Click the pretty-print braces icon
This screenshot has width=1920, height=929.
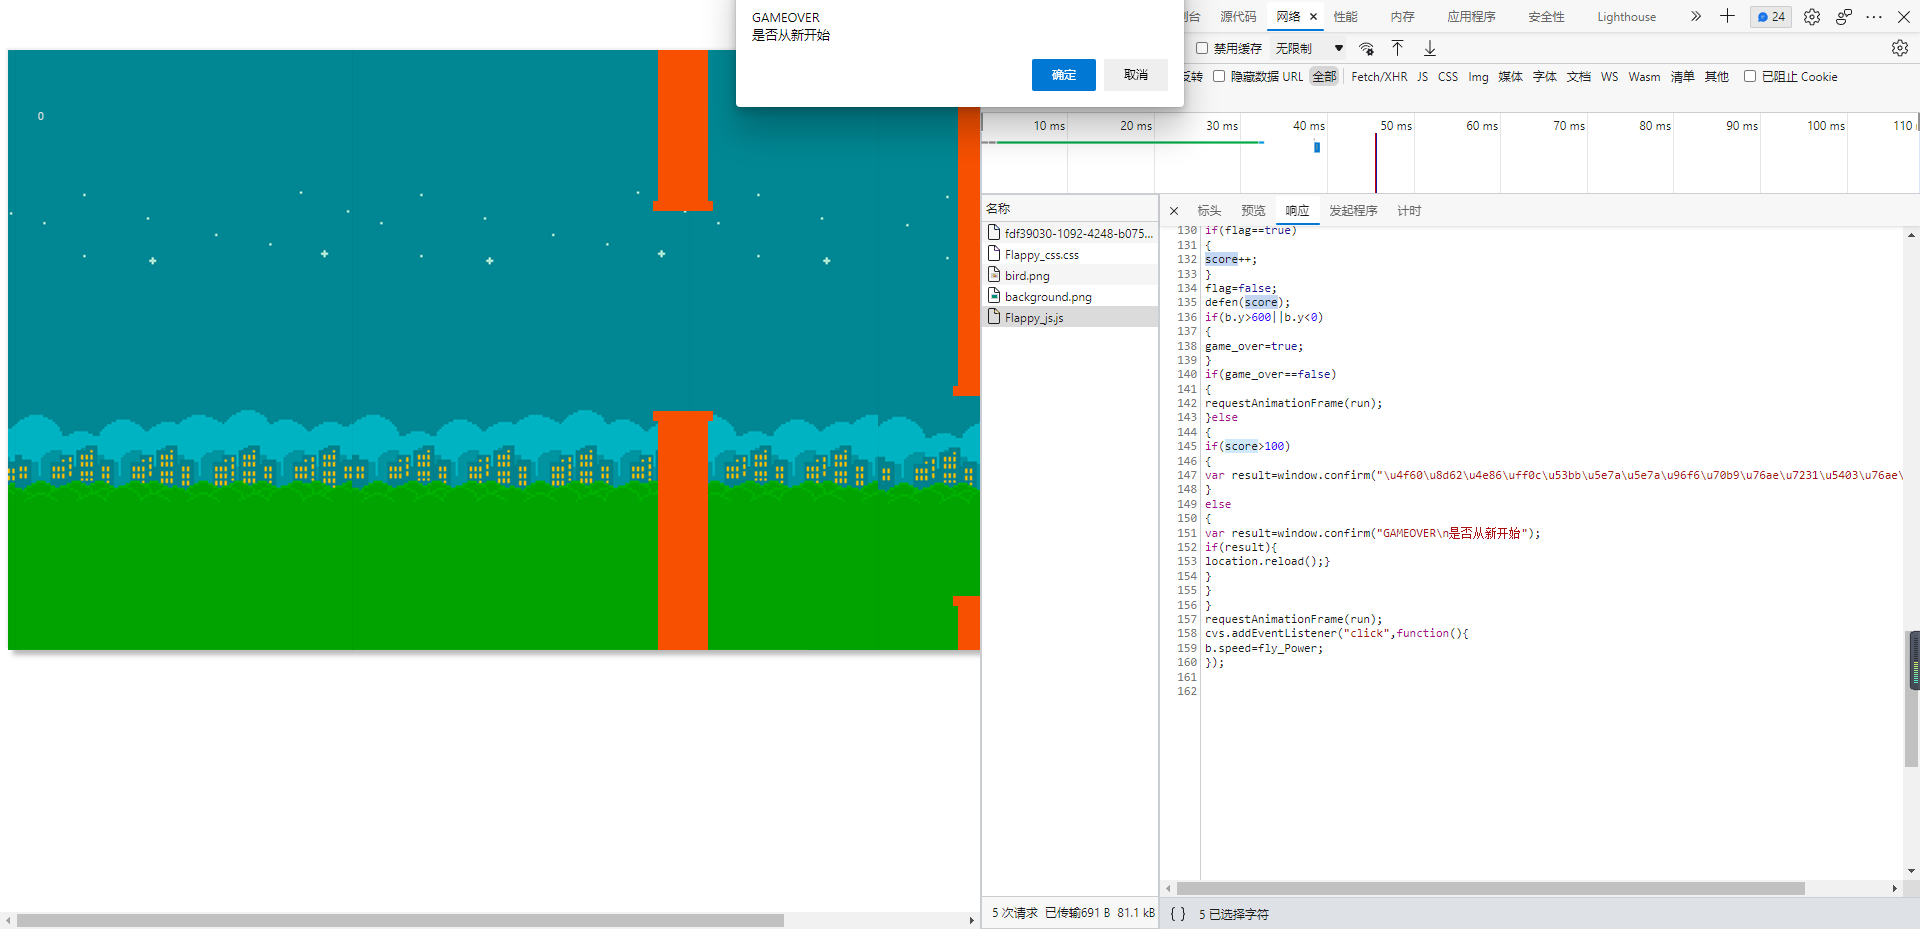coord(1178,914)
